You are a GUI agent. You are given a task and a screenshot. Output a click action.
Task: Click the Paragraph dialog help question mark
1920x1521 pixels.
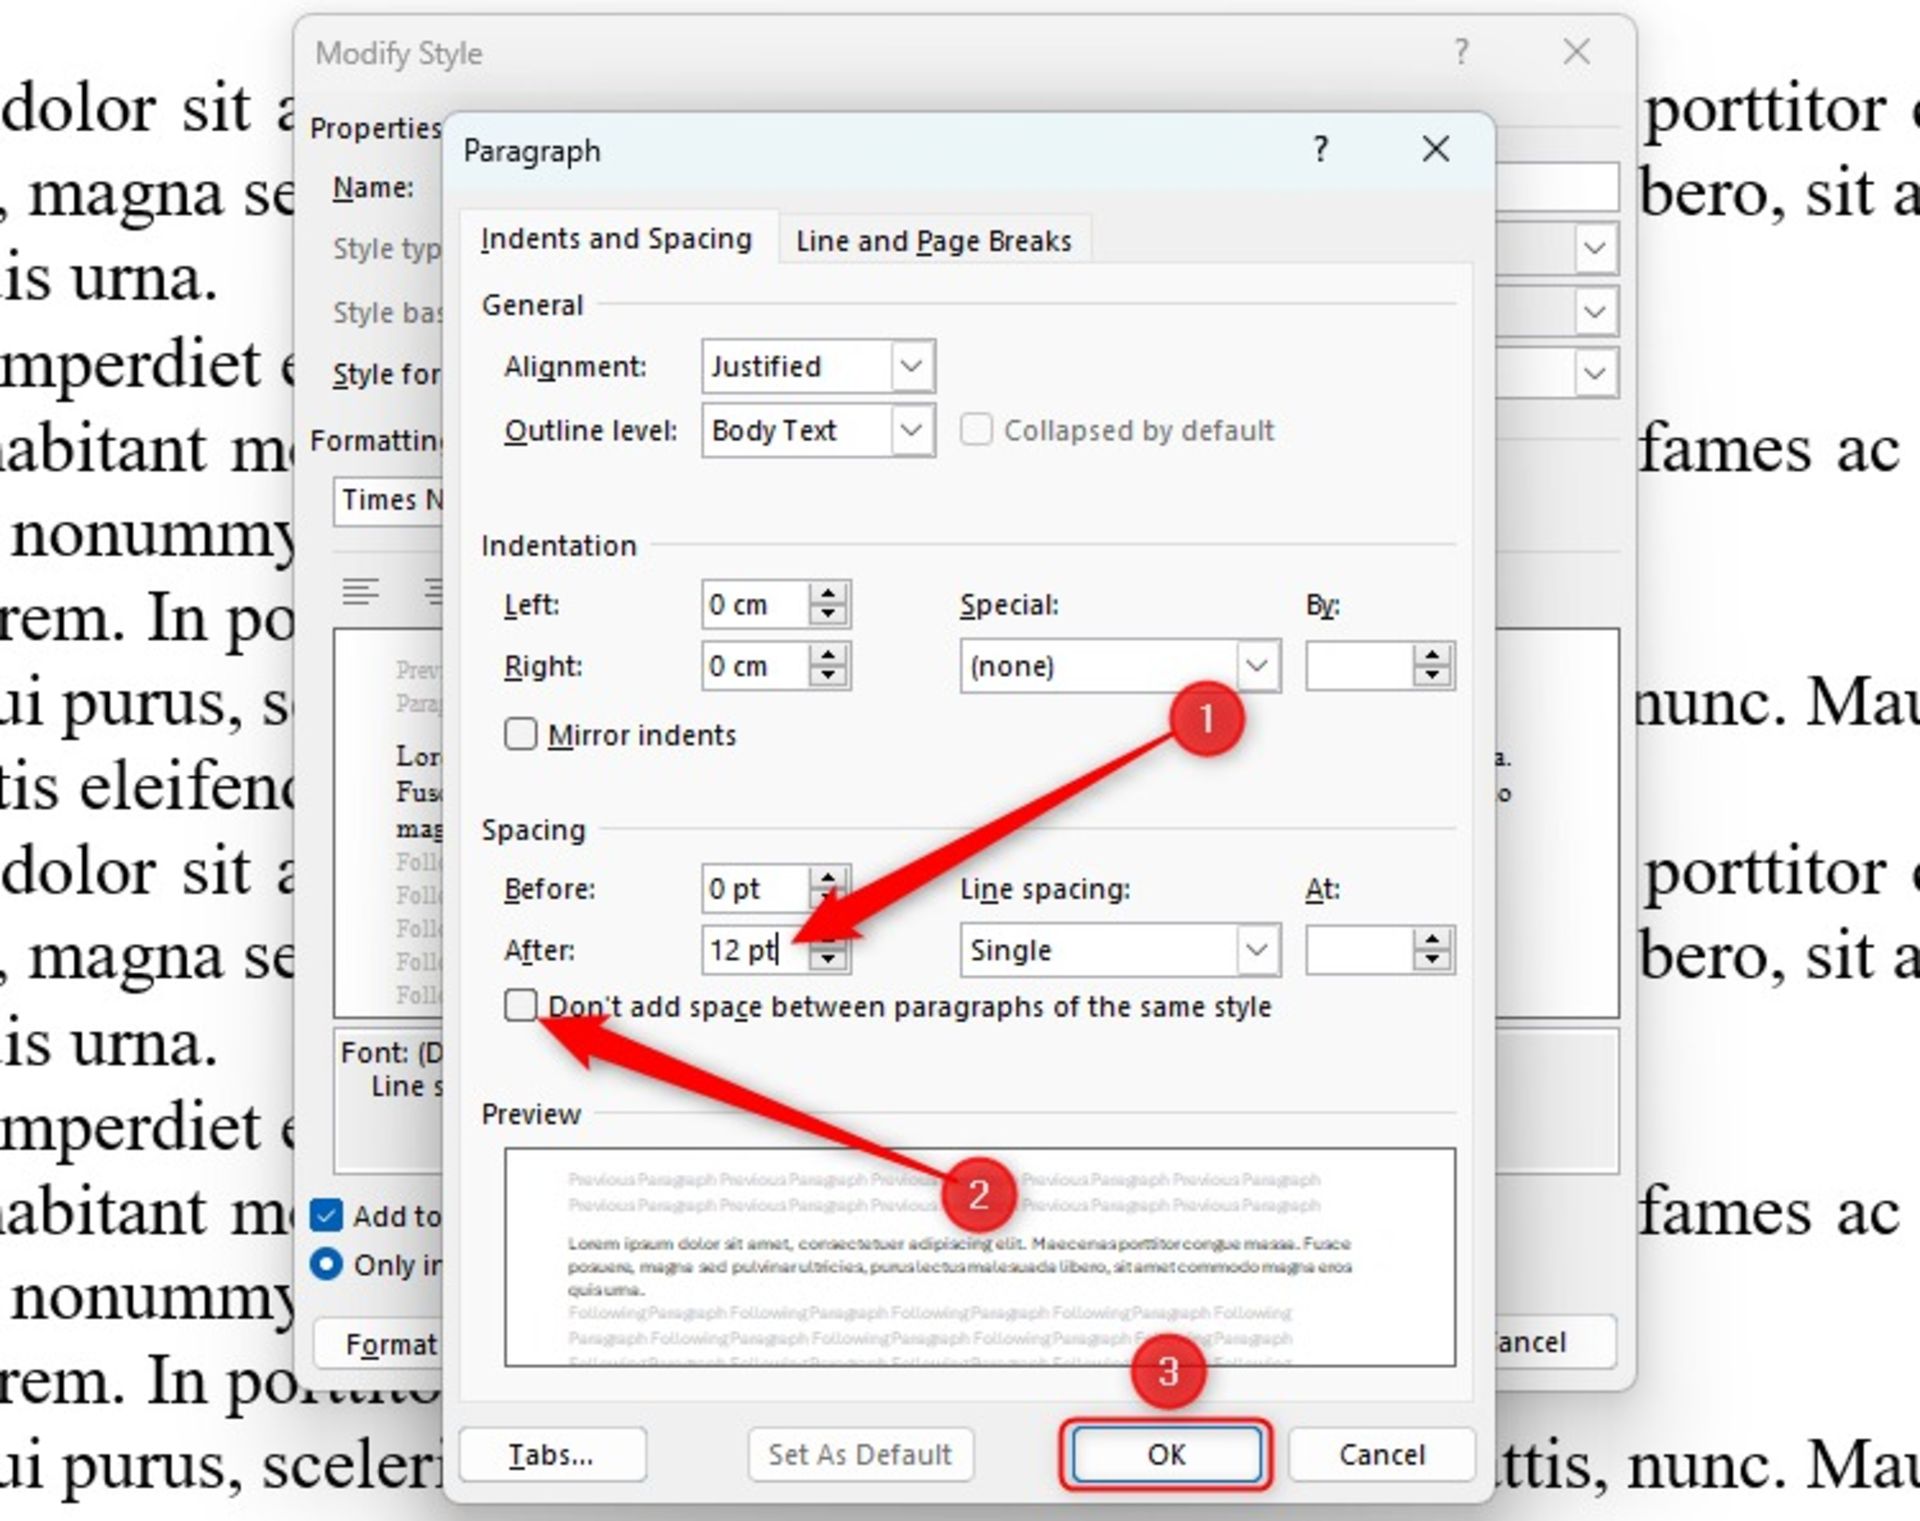click(x=1321, y=150)
